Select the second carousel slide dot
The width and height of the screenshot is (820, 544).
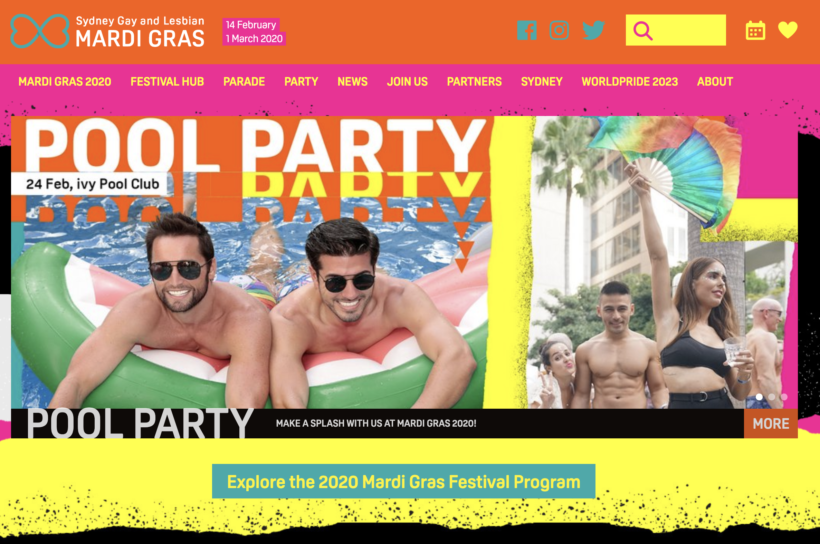771,397
